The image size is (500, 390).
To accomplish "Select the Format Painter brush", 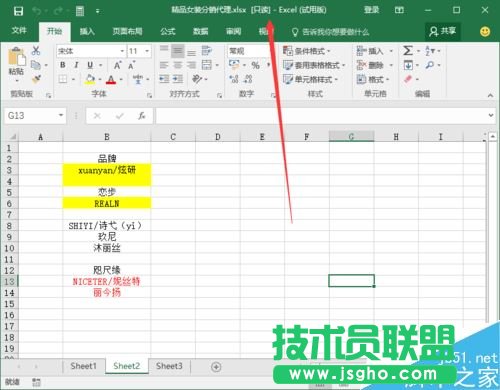I will tap(36, 79).
